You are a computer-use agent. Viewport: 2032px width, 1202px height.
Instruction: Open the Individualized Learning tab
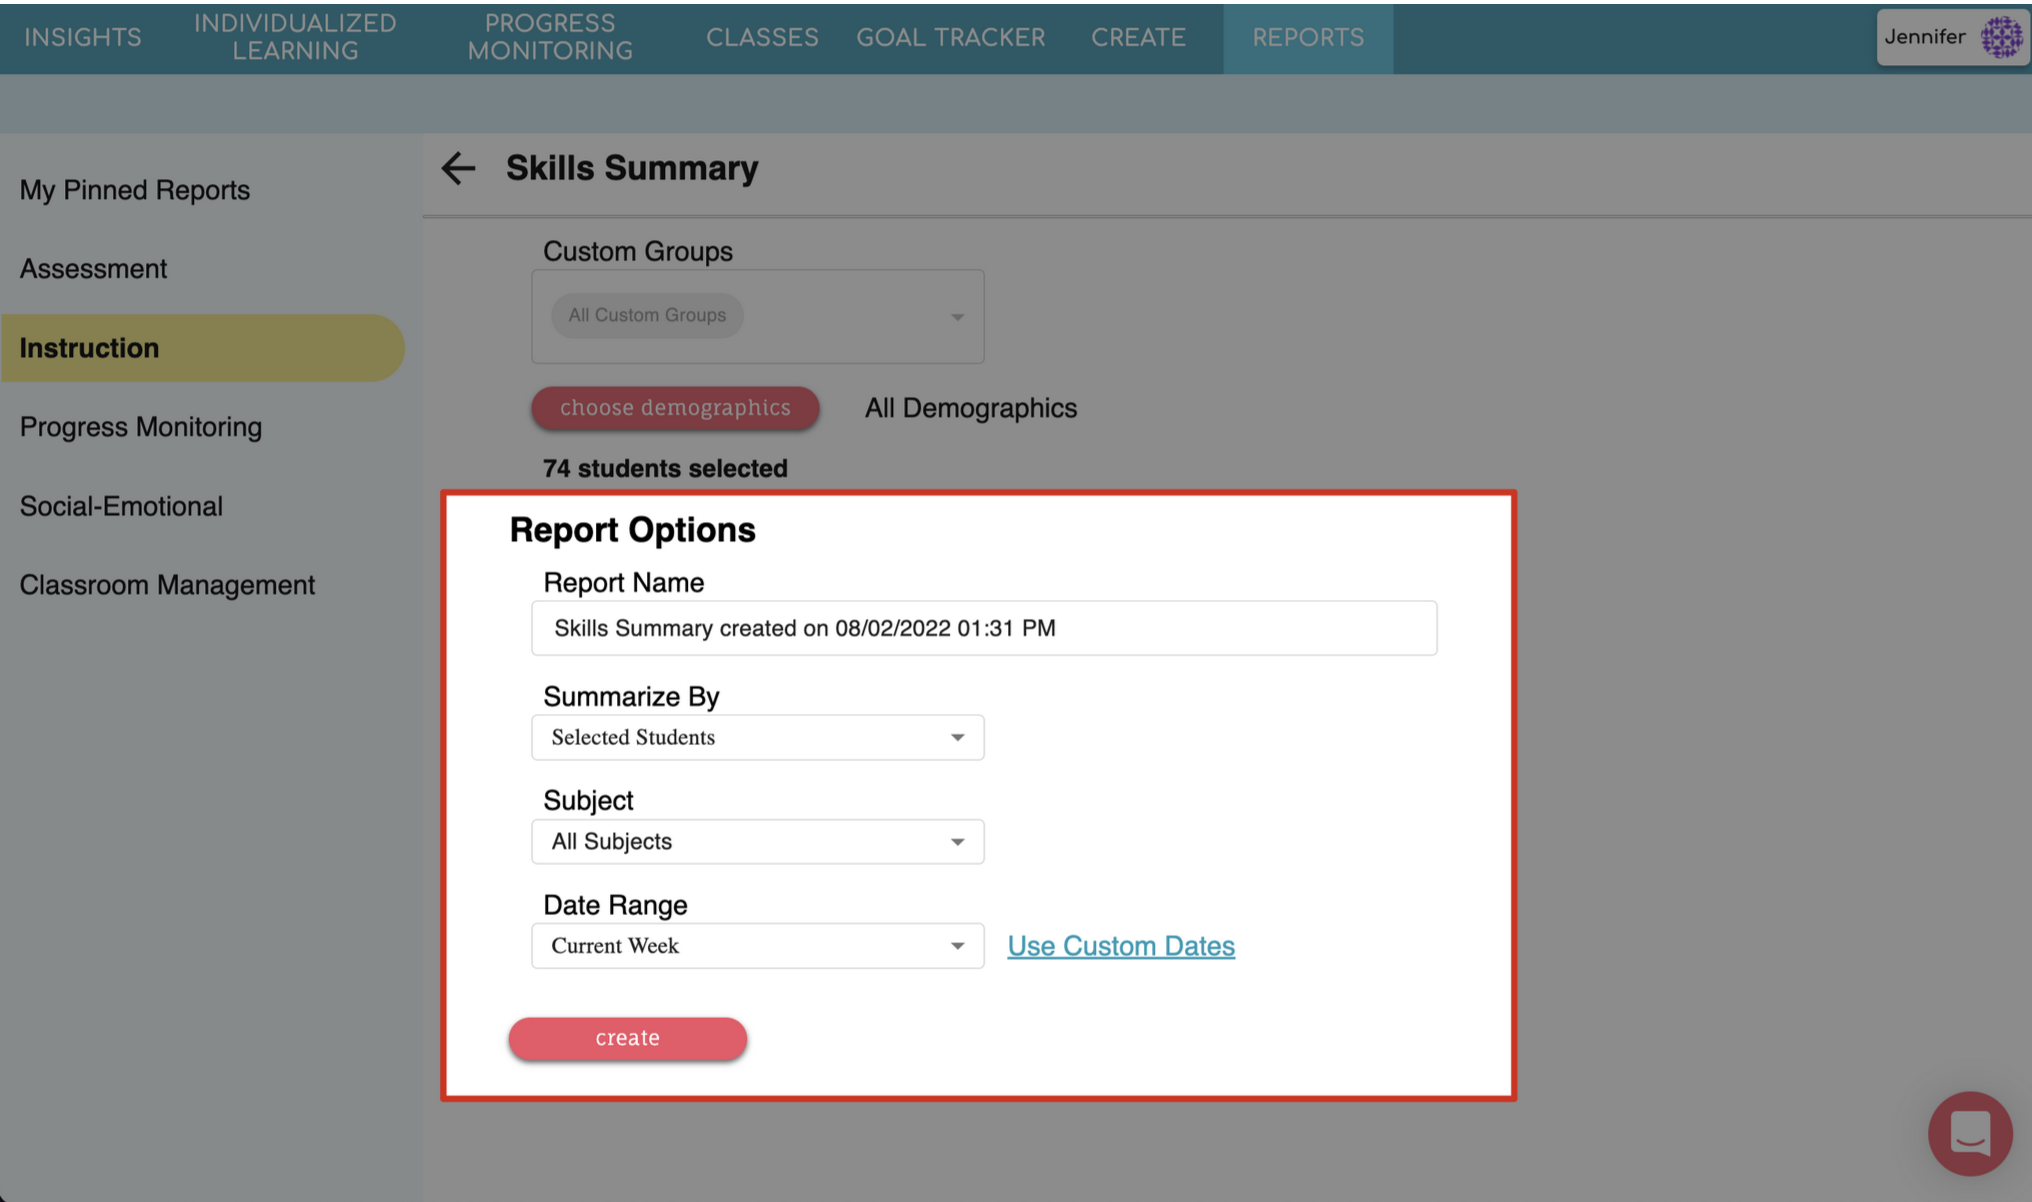(x=295, y=38)
